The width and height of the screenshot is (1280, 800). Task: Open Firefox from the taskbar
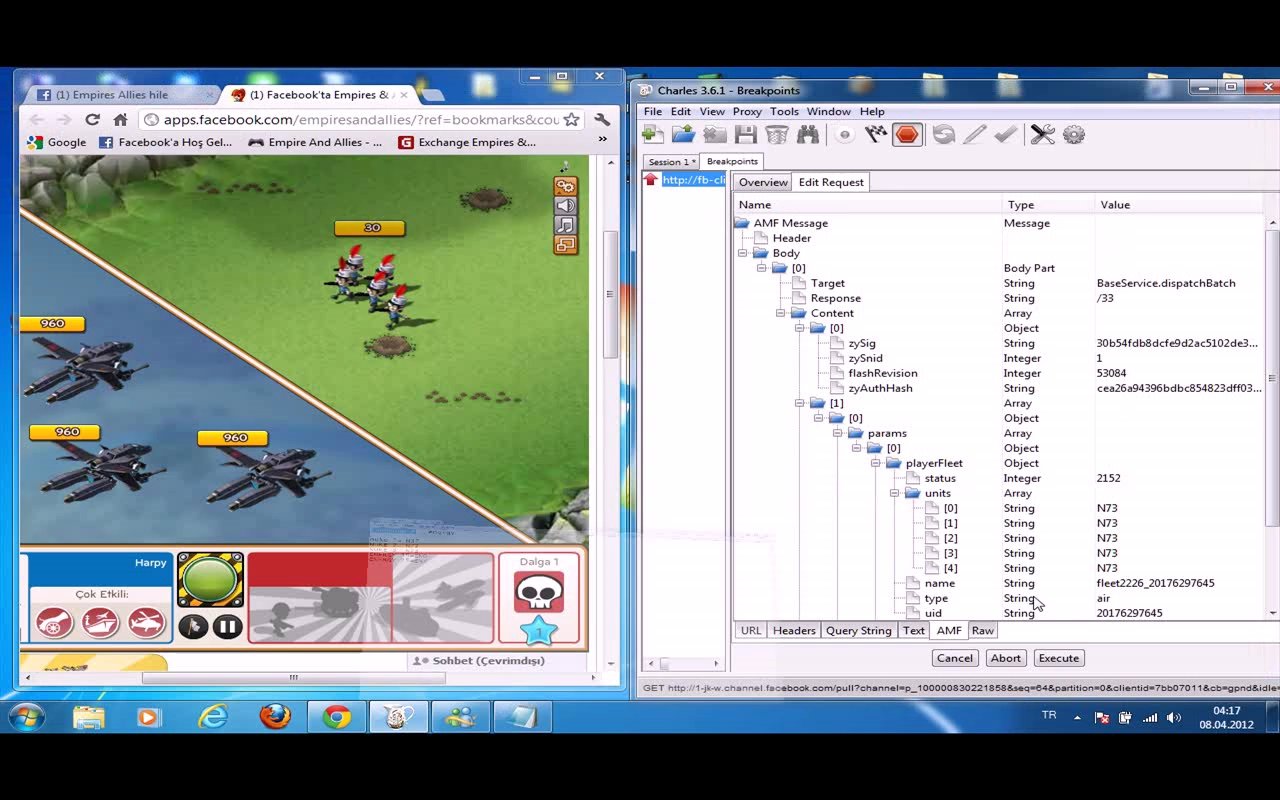pos(275,716)
